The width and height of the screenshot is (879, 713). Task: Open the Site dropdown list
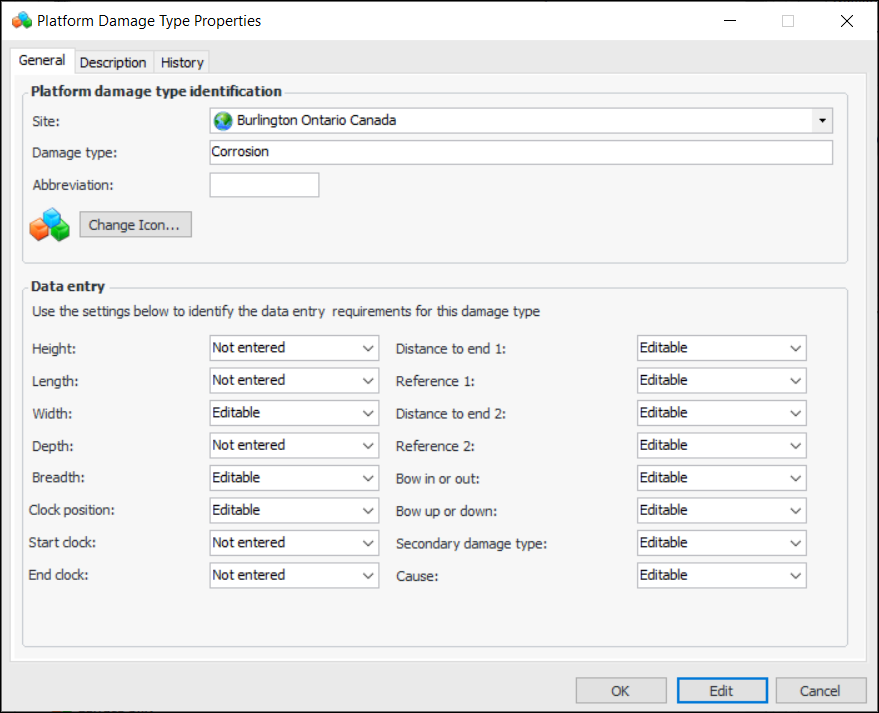[x=821, y=121]
